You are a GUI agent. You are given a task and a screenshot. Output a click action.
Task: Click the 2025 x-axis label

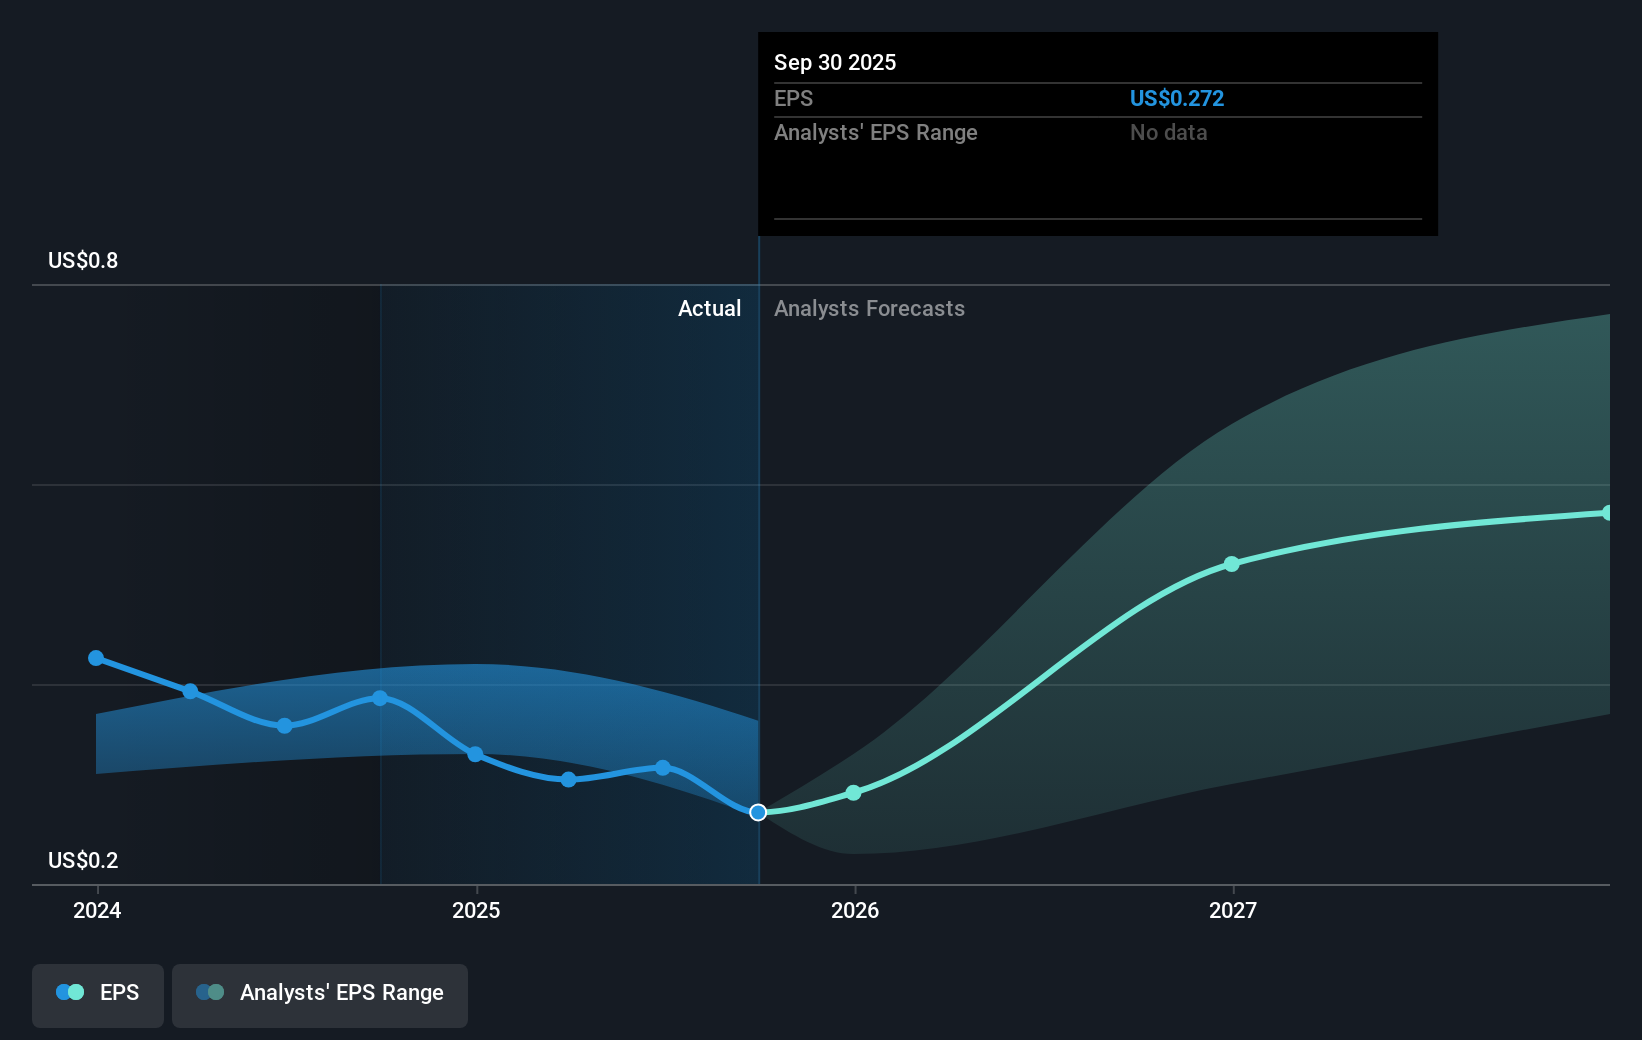pos(476,910)
